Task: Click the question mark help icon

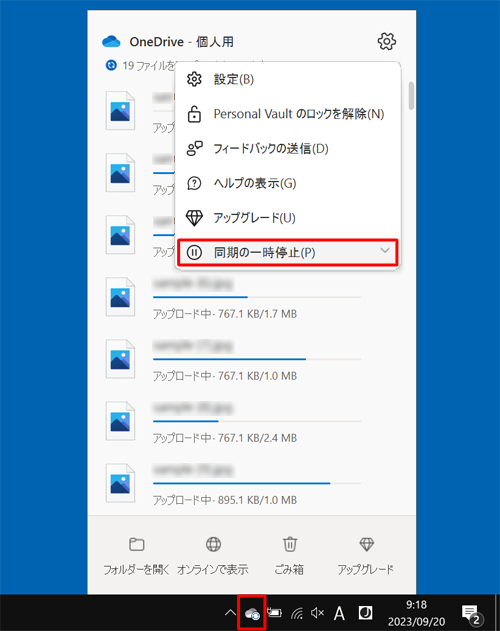Action: tap(194, 184)
